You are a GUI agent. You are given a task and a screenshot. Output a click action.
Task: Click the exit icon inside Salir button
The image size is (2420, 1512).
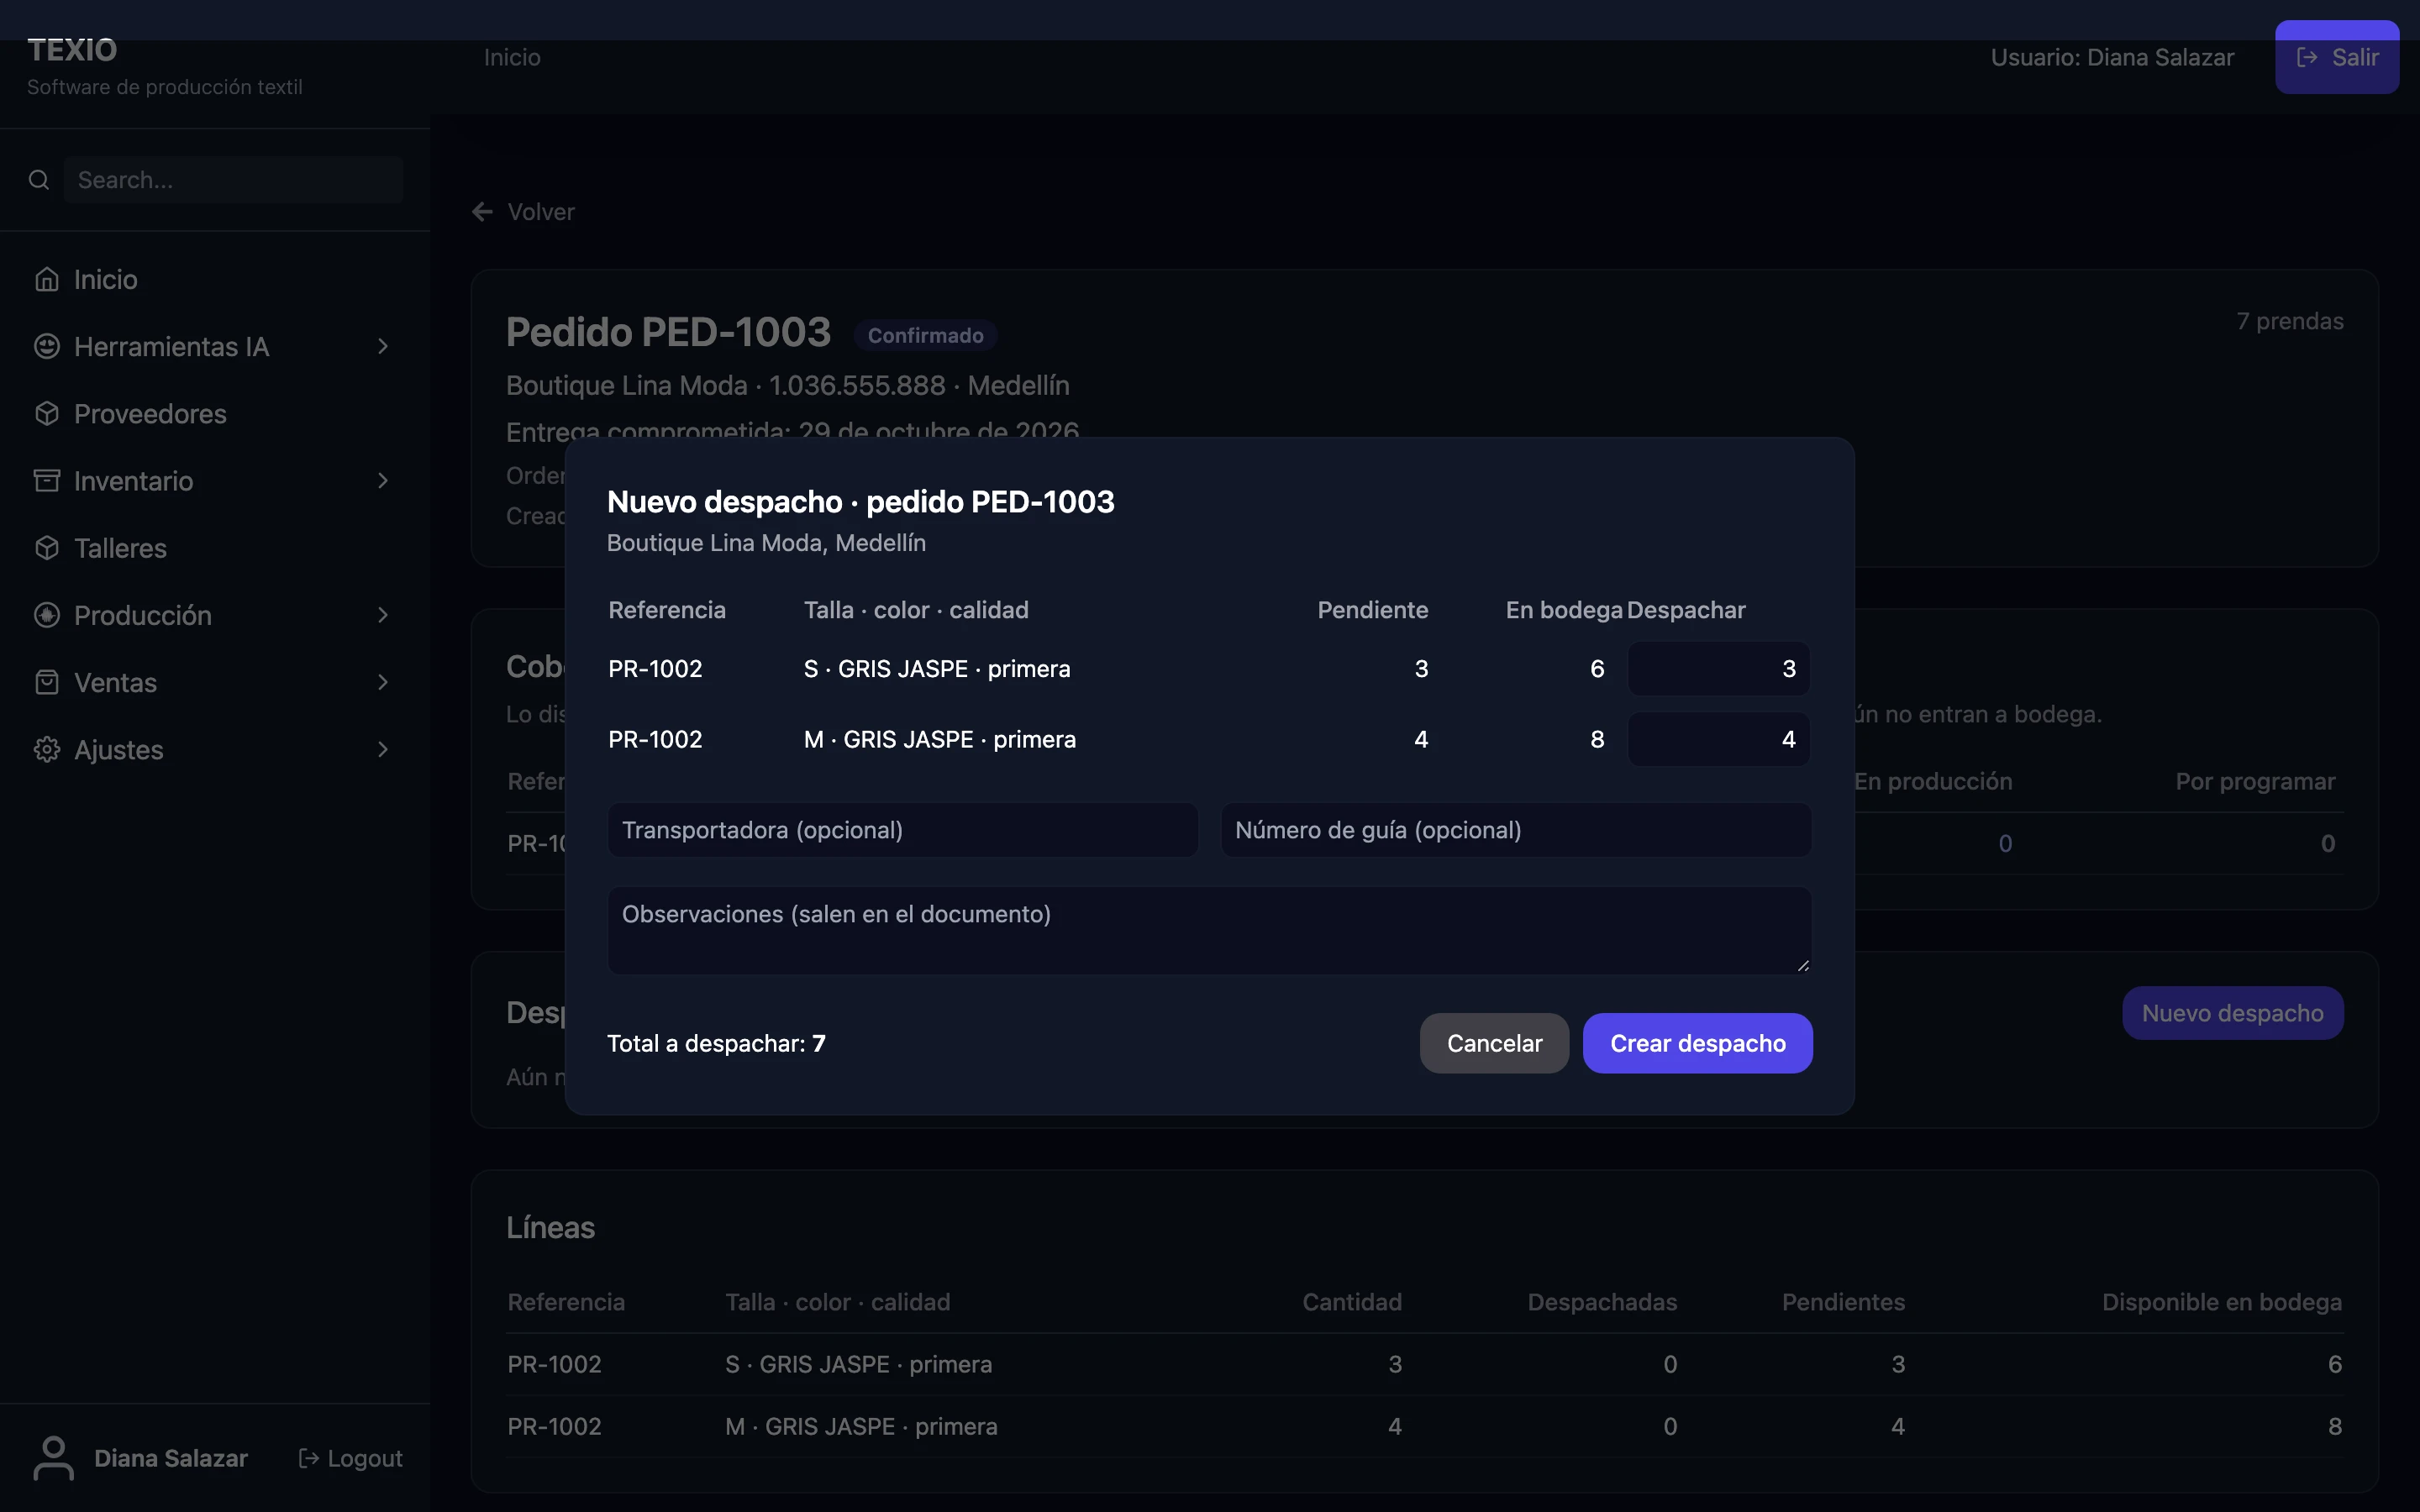[2308, 57]
